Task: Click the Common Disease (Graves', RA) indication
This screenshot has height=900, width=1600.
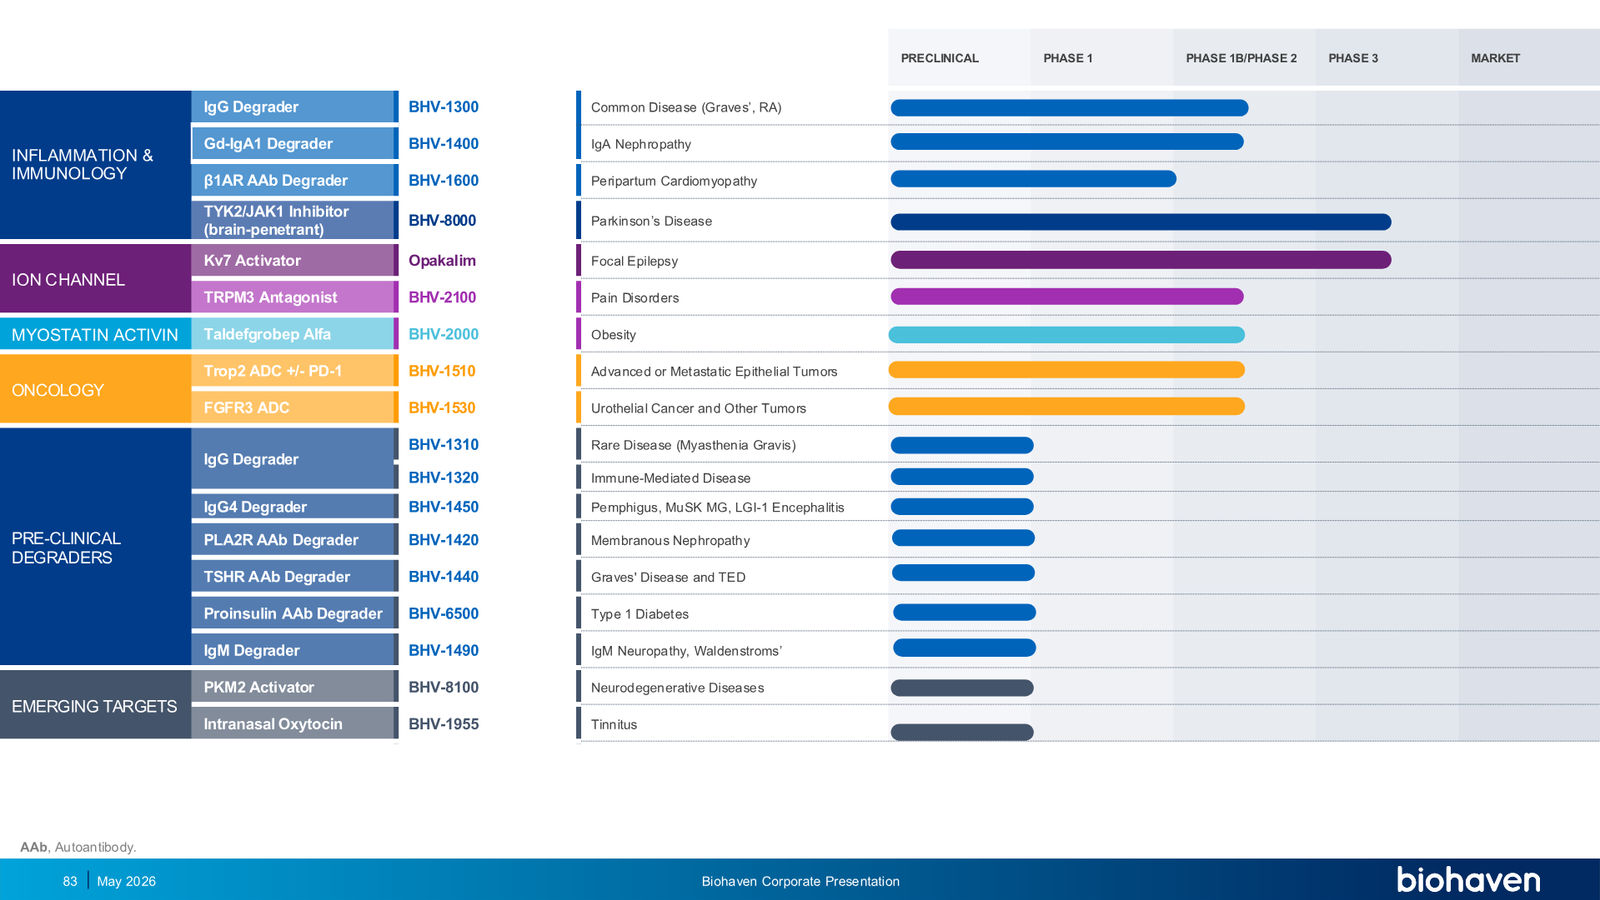Action: click(x=686, y=108)
